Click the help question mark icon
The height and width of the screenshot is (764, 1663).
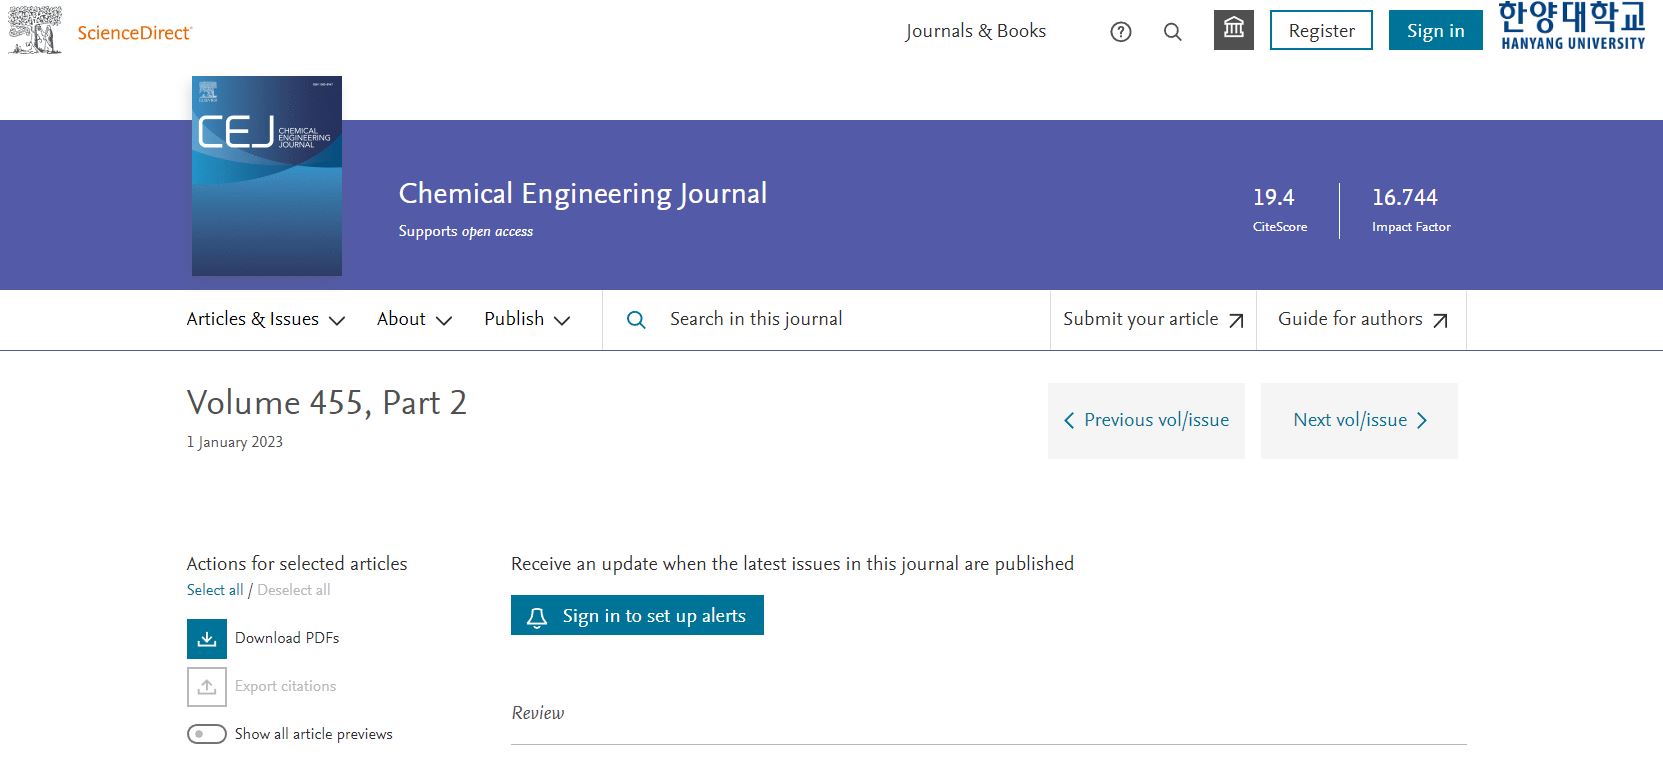(1121, 32)
